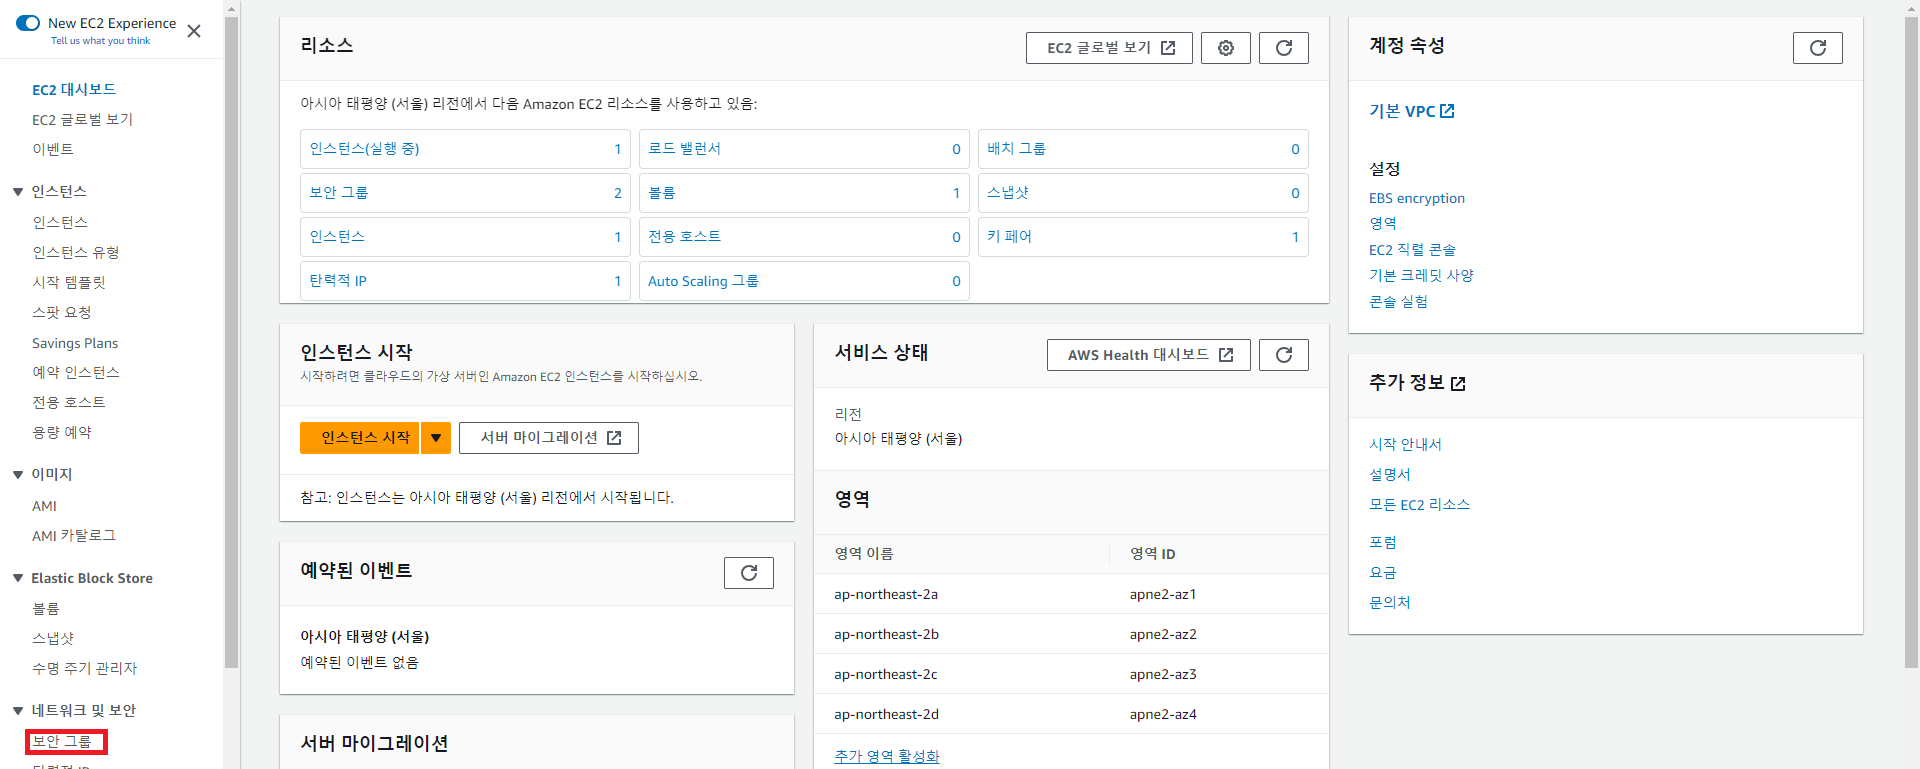Open AMI in sidebar
The image size is (1920, 769).
click(45, 506)
